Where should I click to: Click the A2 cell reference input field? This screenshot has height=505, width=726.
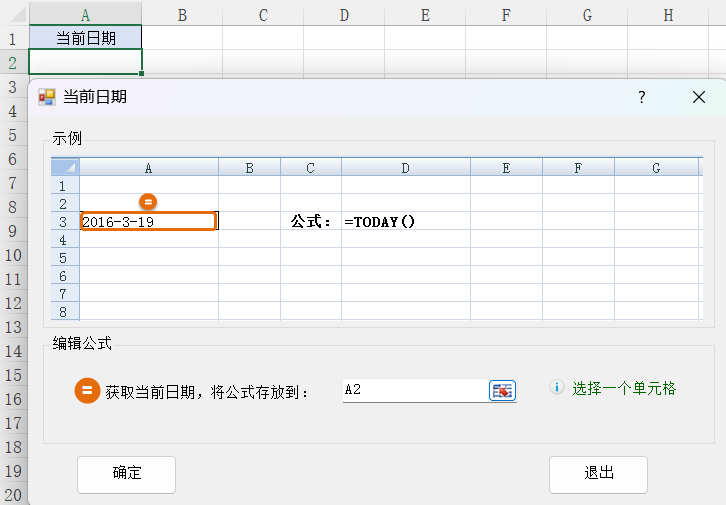[x=412, y=390]
